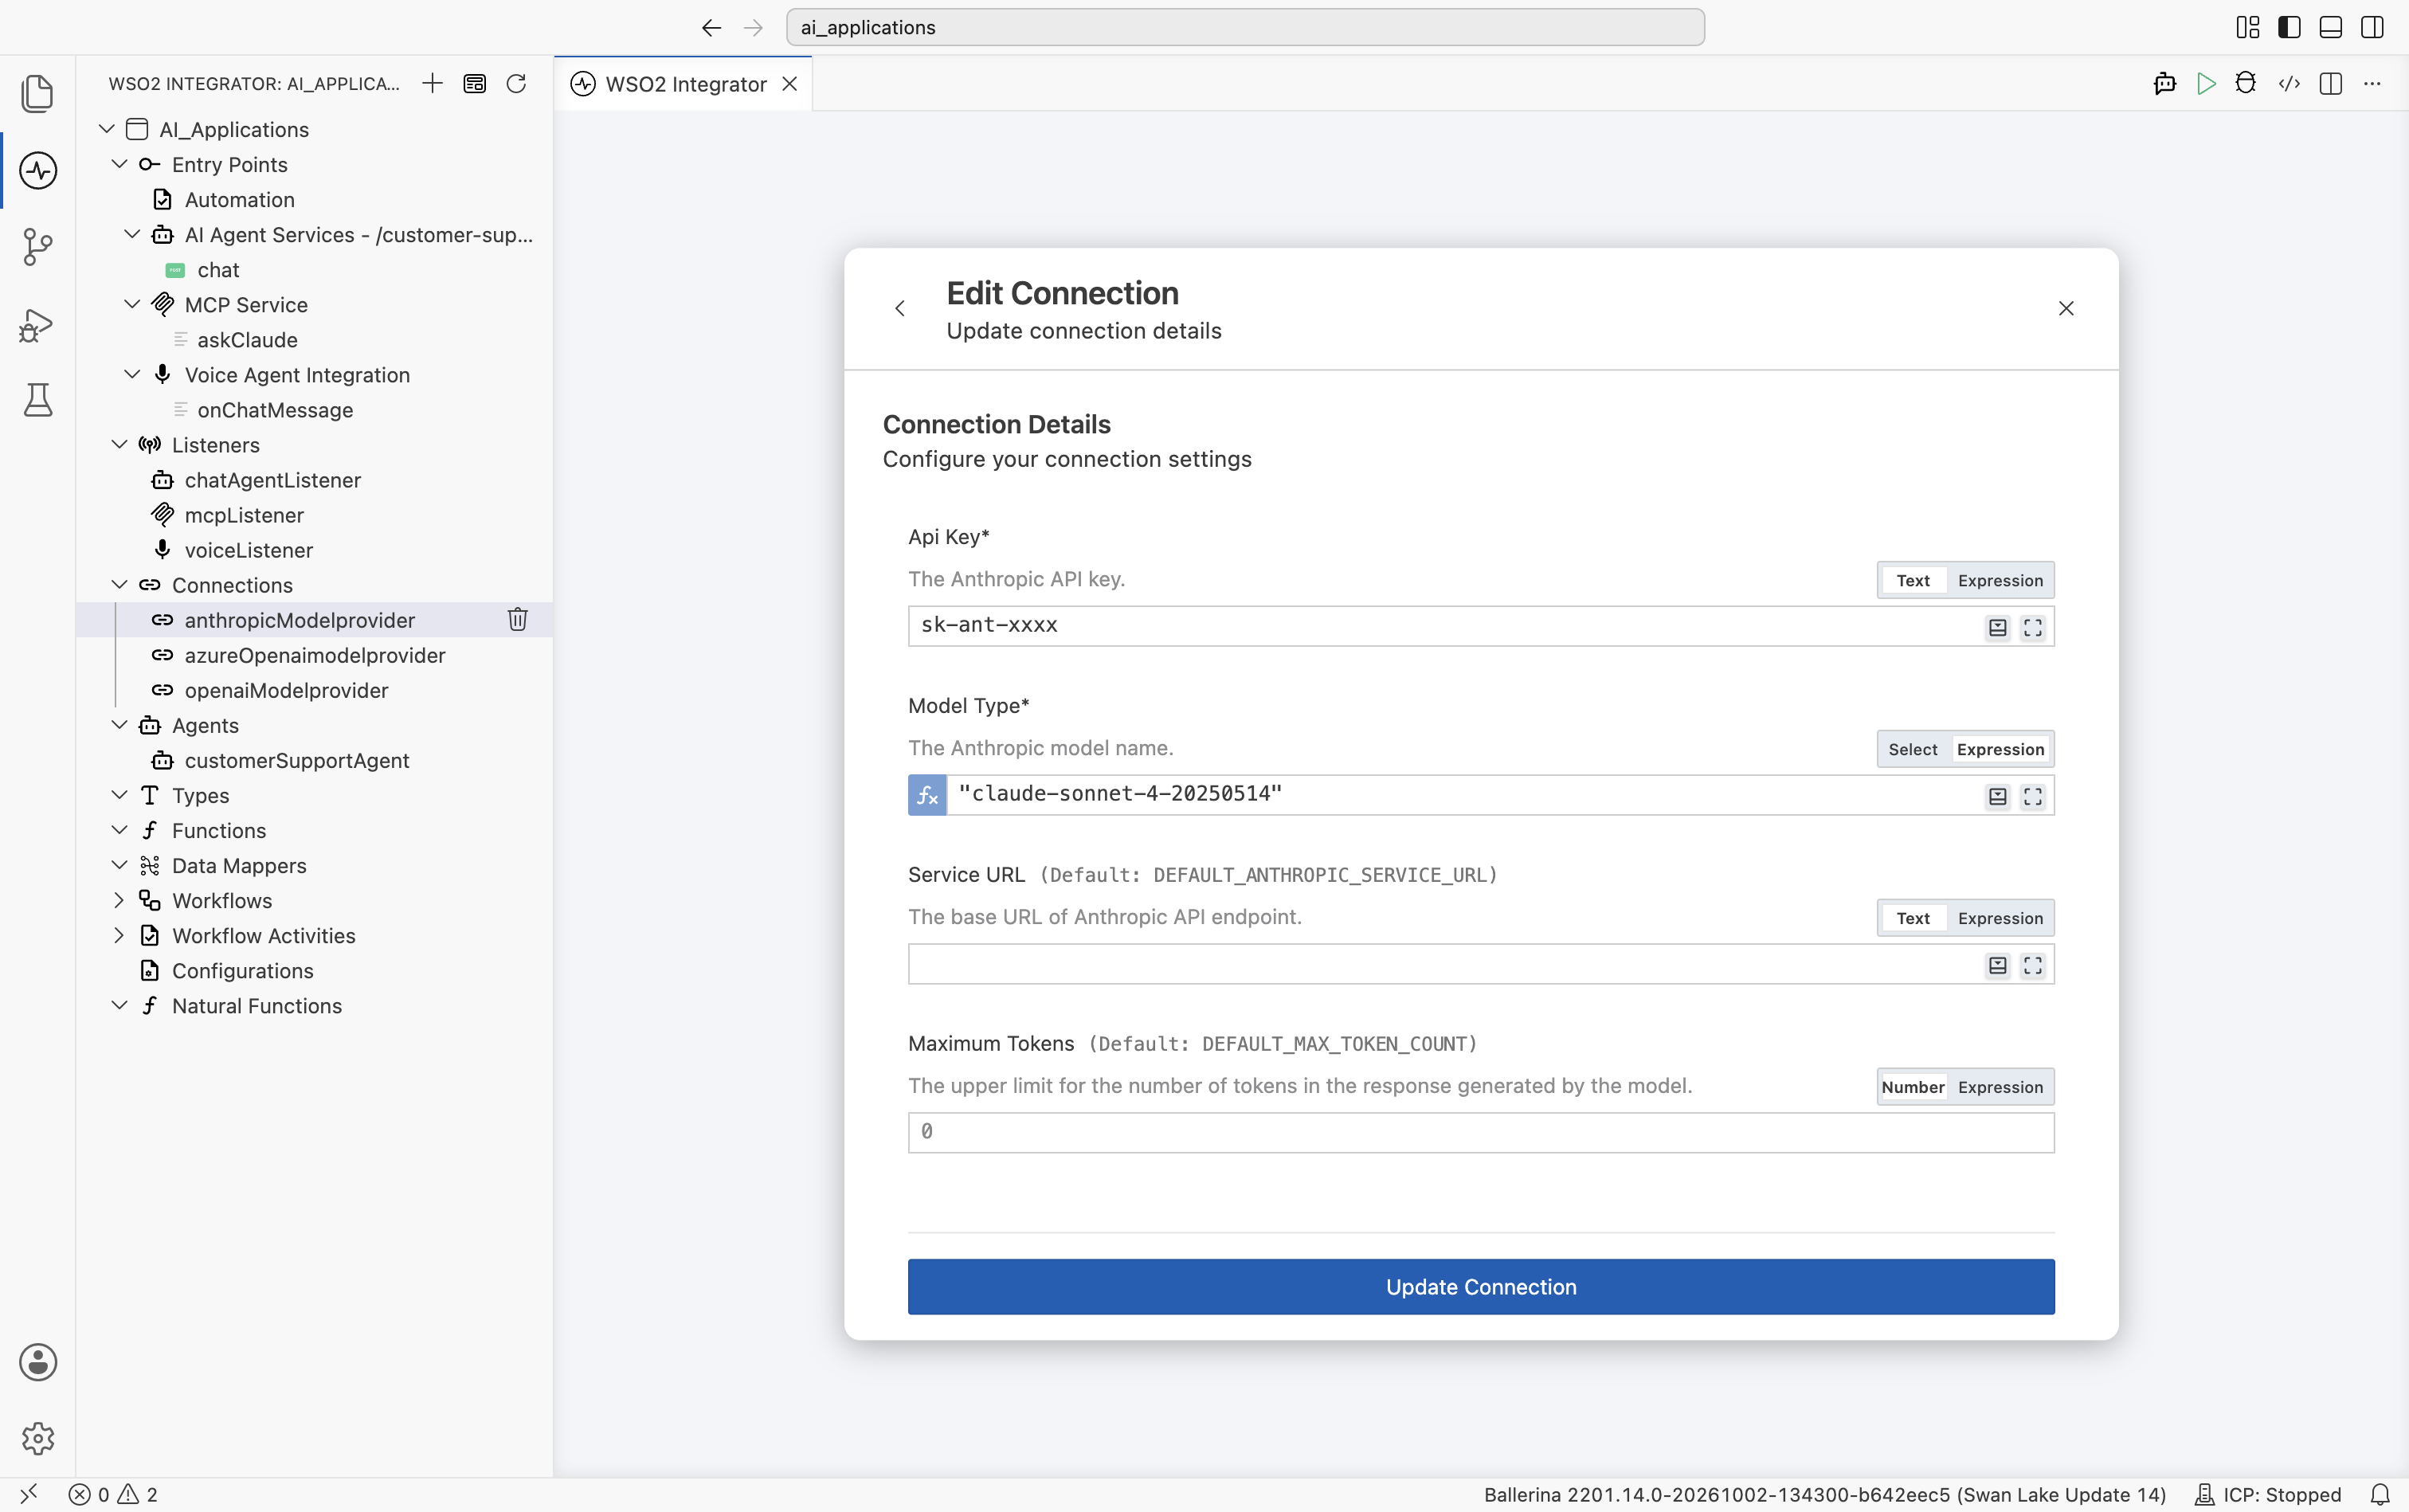Screen dimensions: 2409x1512
Task: Open the Explorer view in activity bar
Action: pos(38,93)
